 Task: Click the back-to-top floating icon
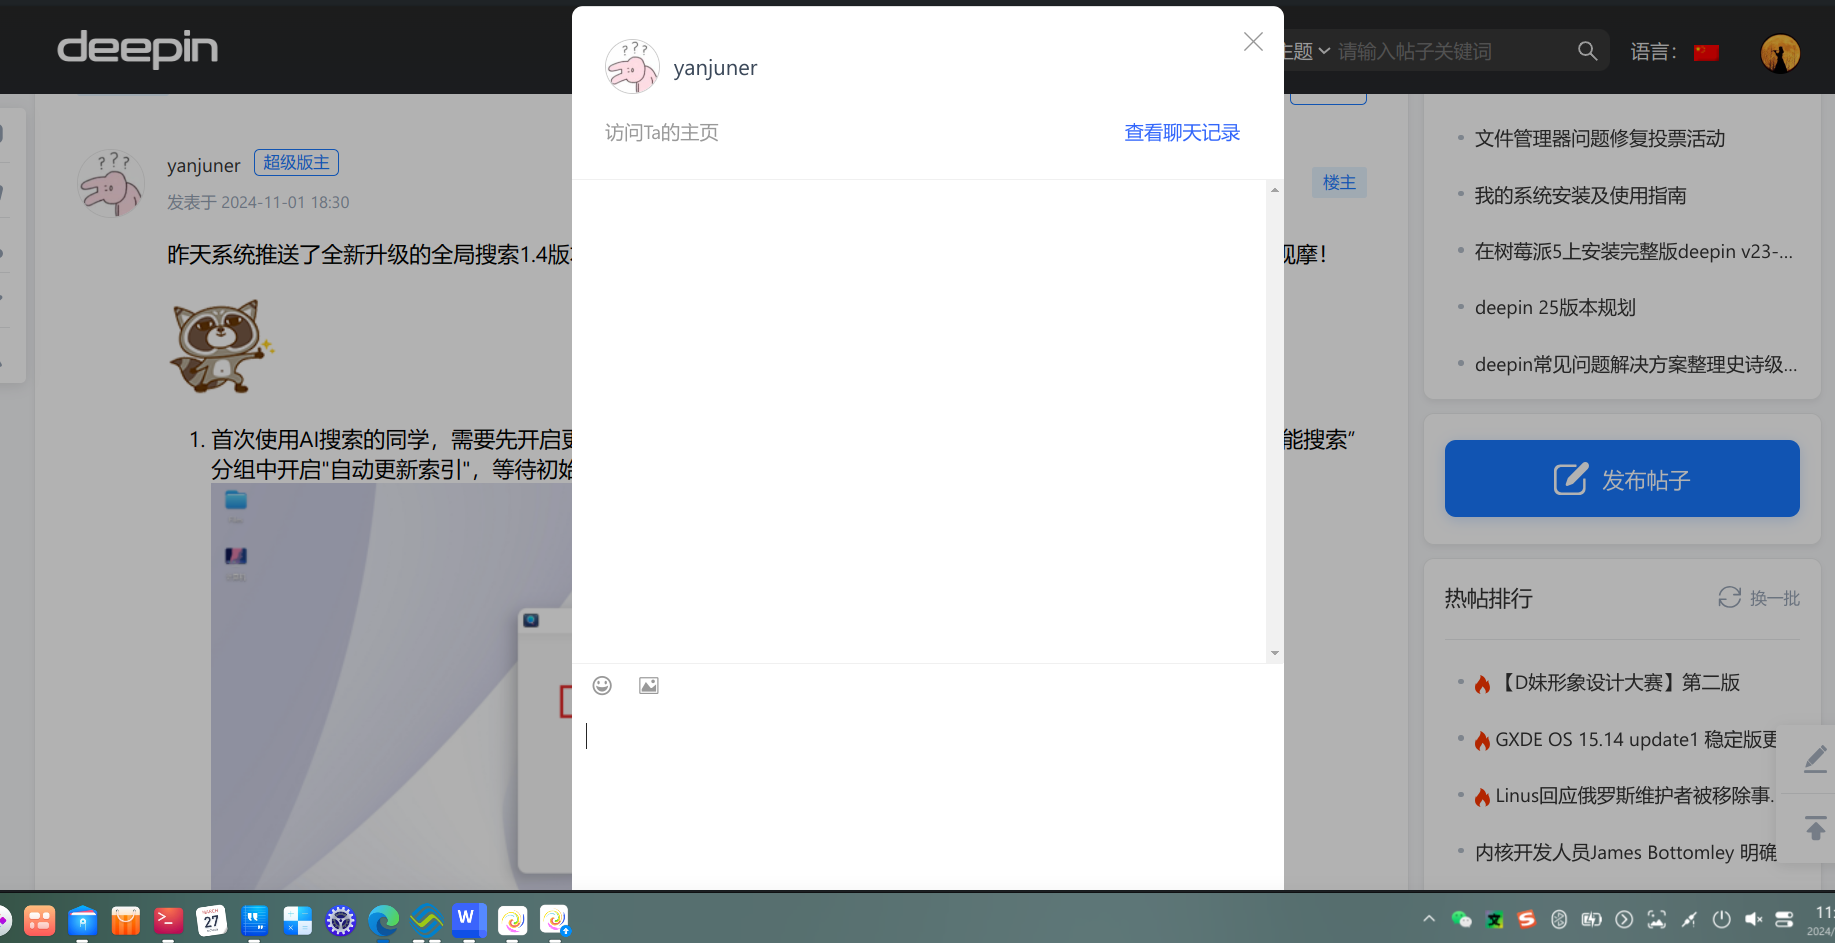pyautogui.click(x=1815, y=828)
